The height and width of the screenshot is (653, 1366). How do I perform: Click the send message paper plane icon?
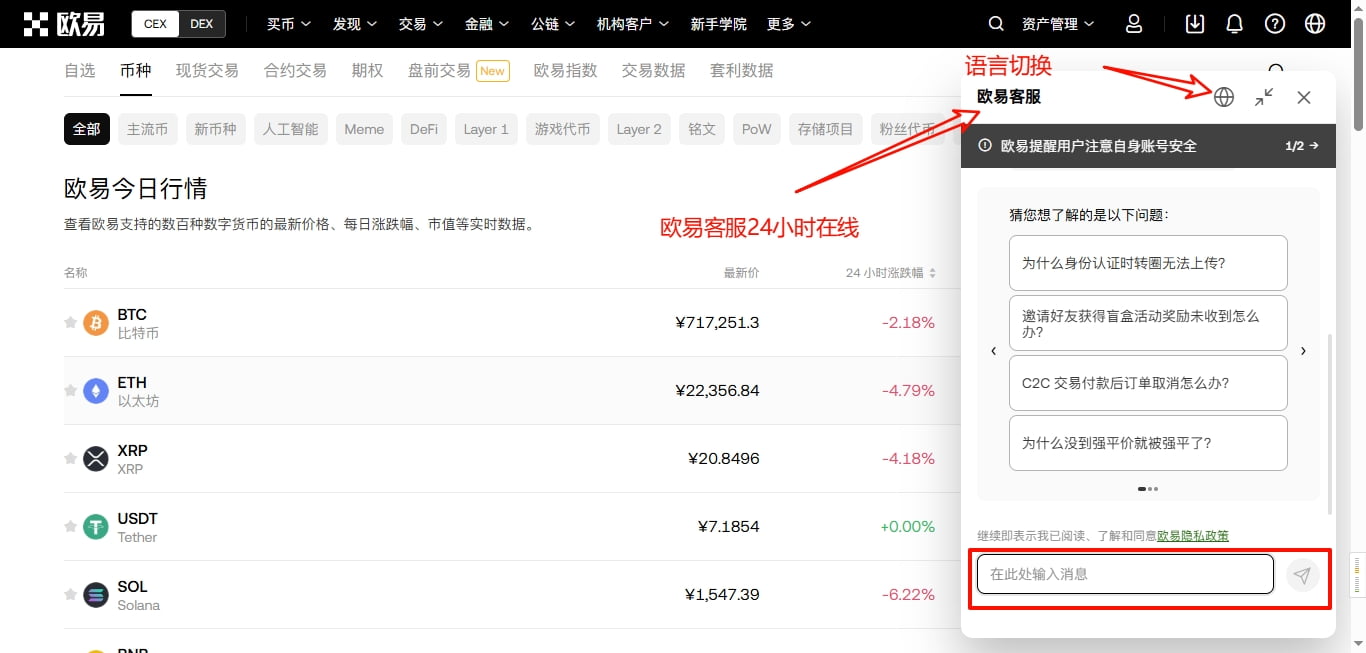(1302, 575)
